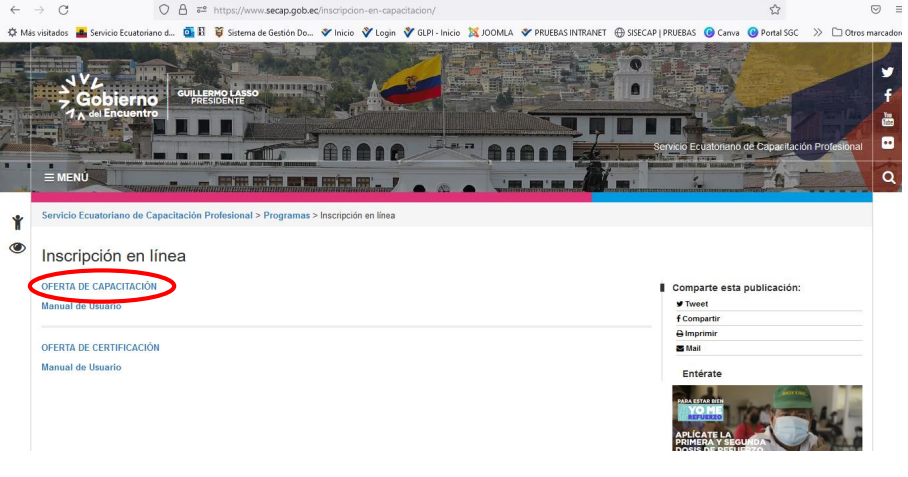Click the OFERTA DE CERTIFICACIÓN link

pyautogui.click(x=100, y=347)
